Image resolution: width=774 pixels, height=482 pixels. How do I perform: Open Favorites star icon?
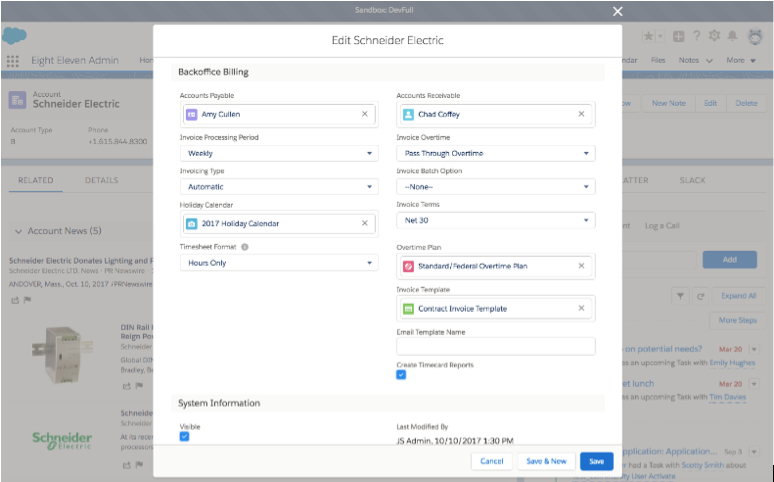tap(648, 36)
